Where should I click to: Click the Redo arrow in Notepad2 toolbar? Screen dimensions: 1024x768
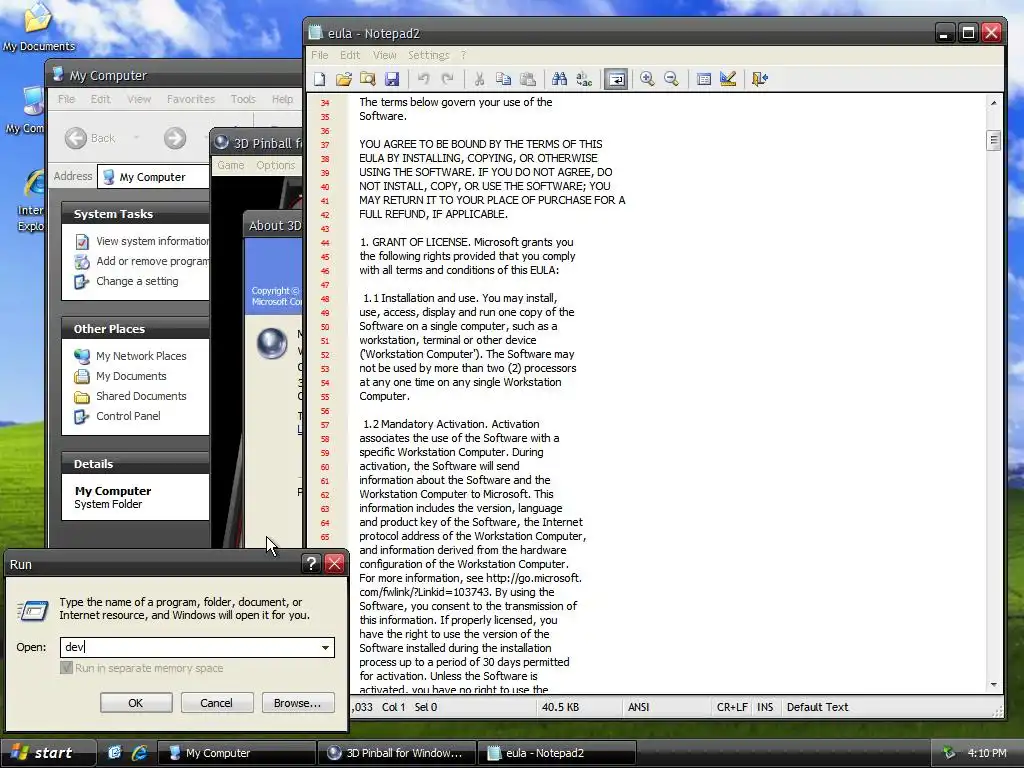tap(448, 79)
